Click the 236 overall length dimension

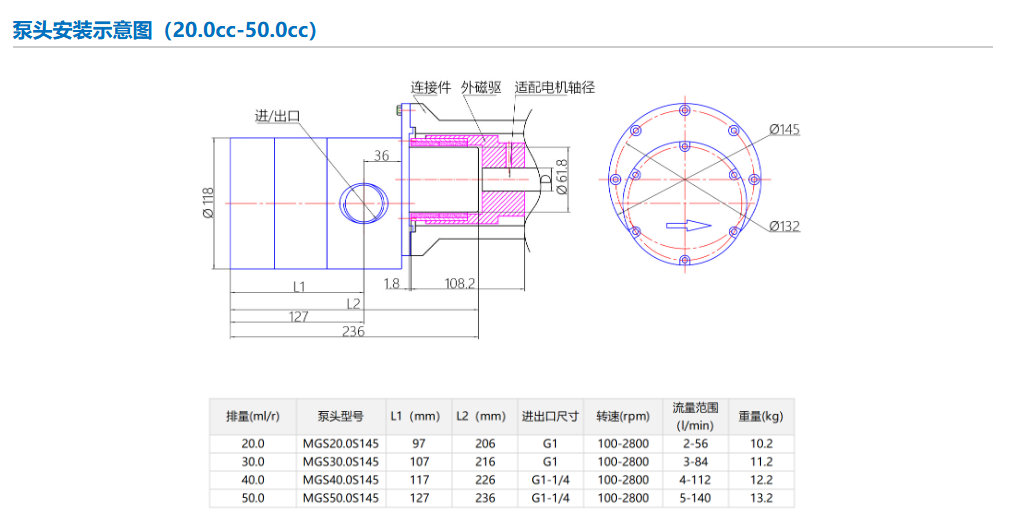coord(353,331)
